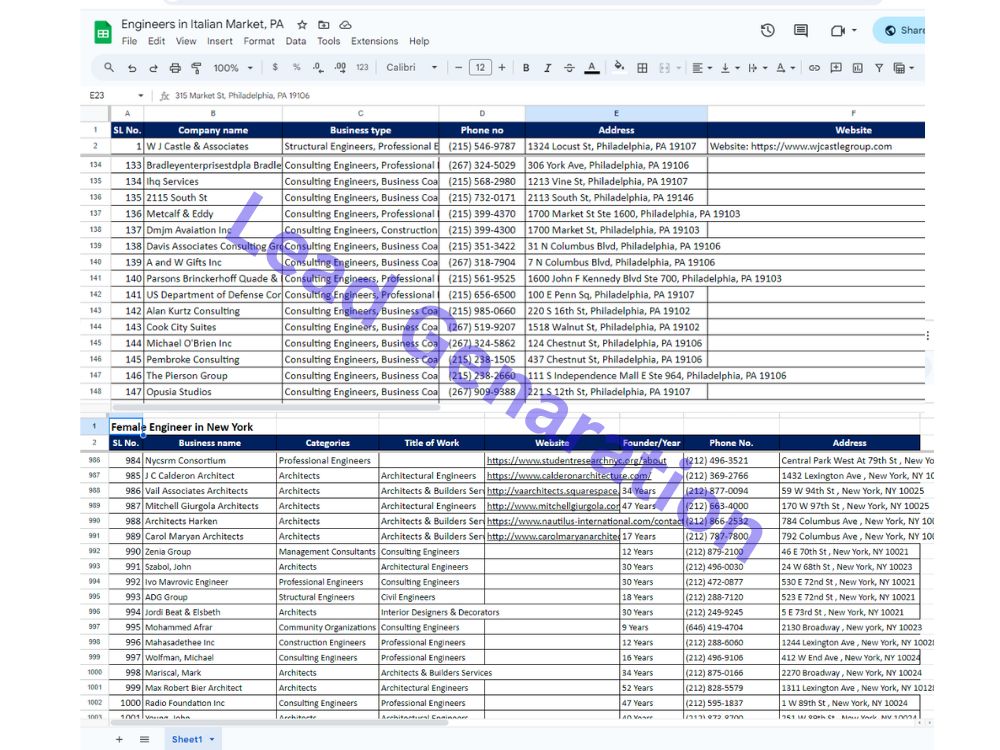Viewport: 1000px width, 750px height.
Task: Toggle bold formatting
Action: [526, 68]
